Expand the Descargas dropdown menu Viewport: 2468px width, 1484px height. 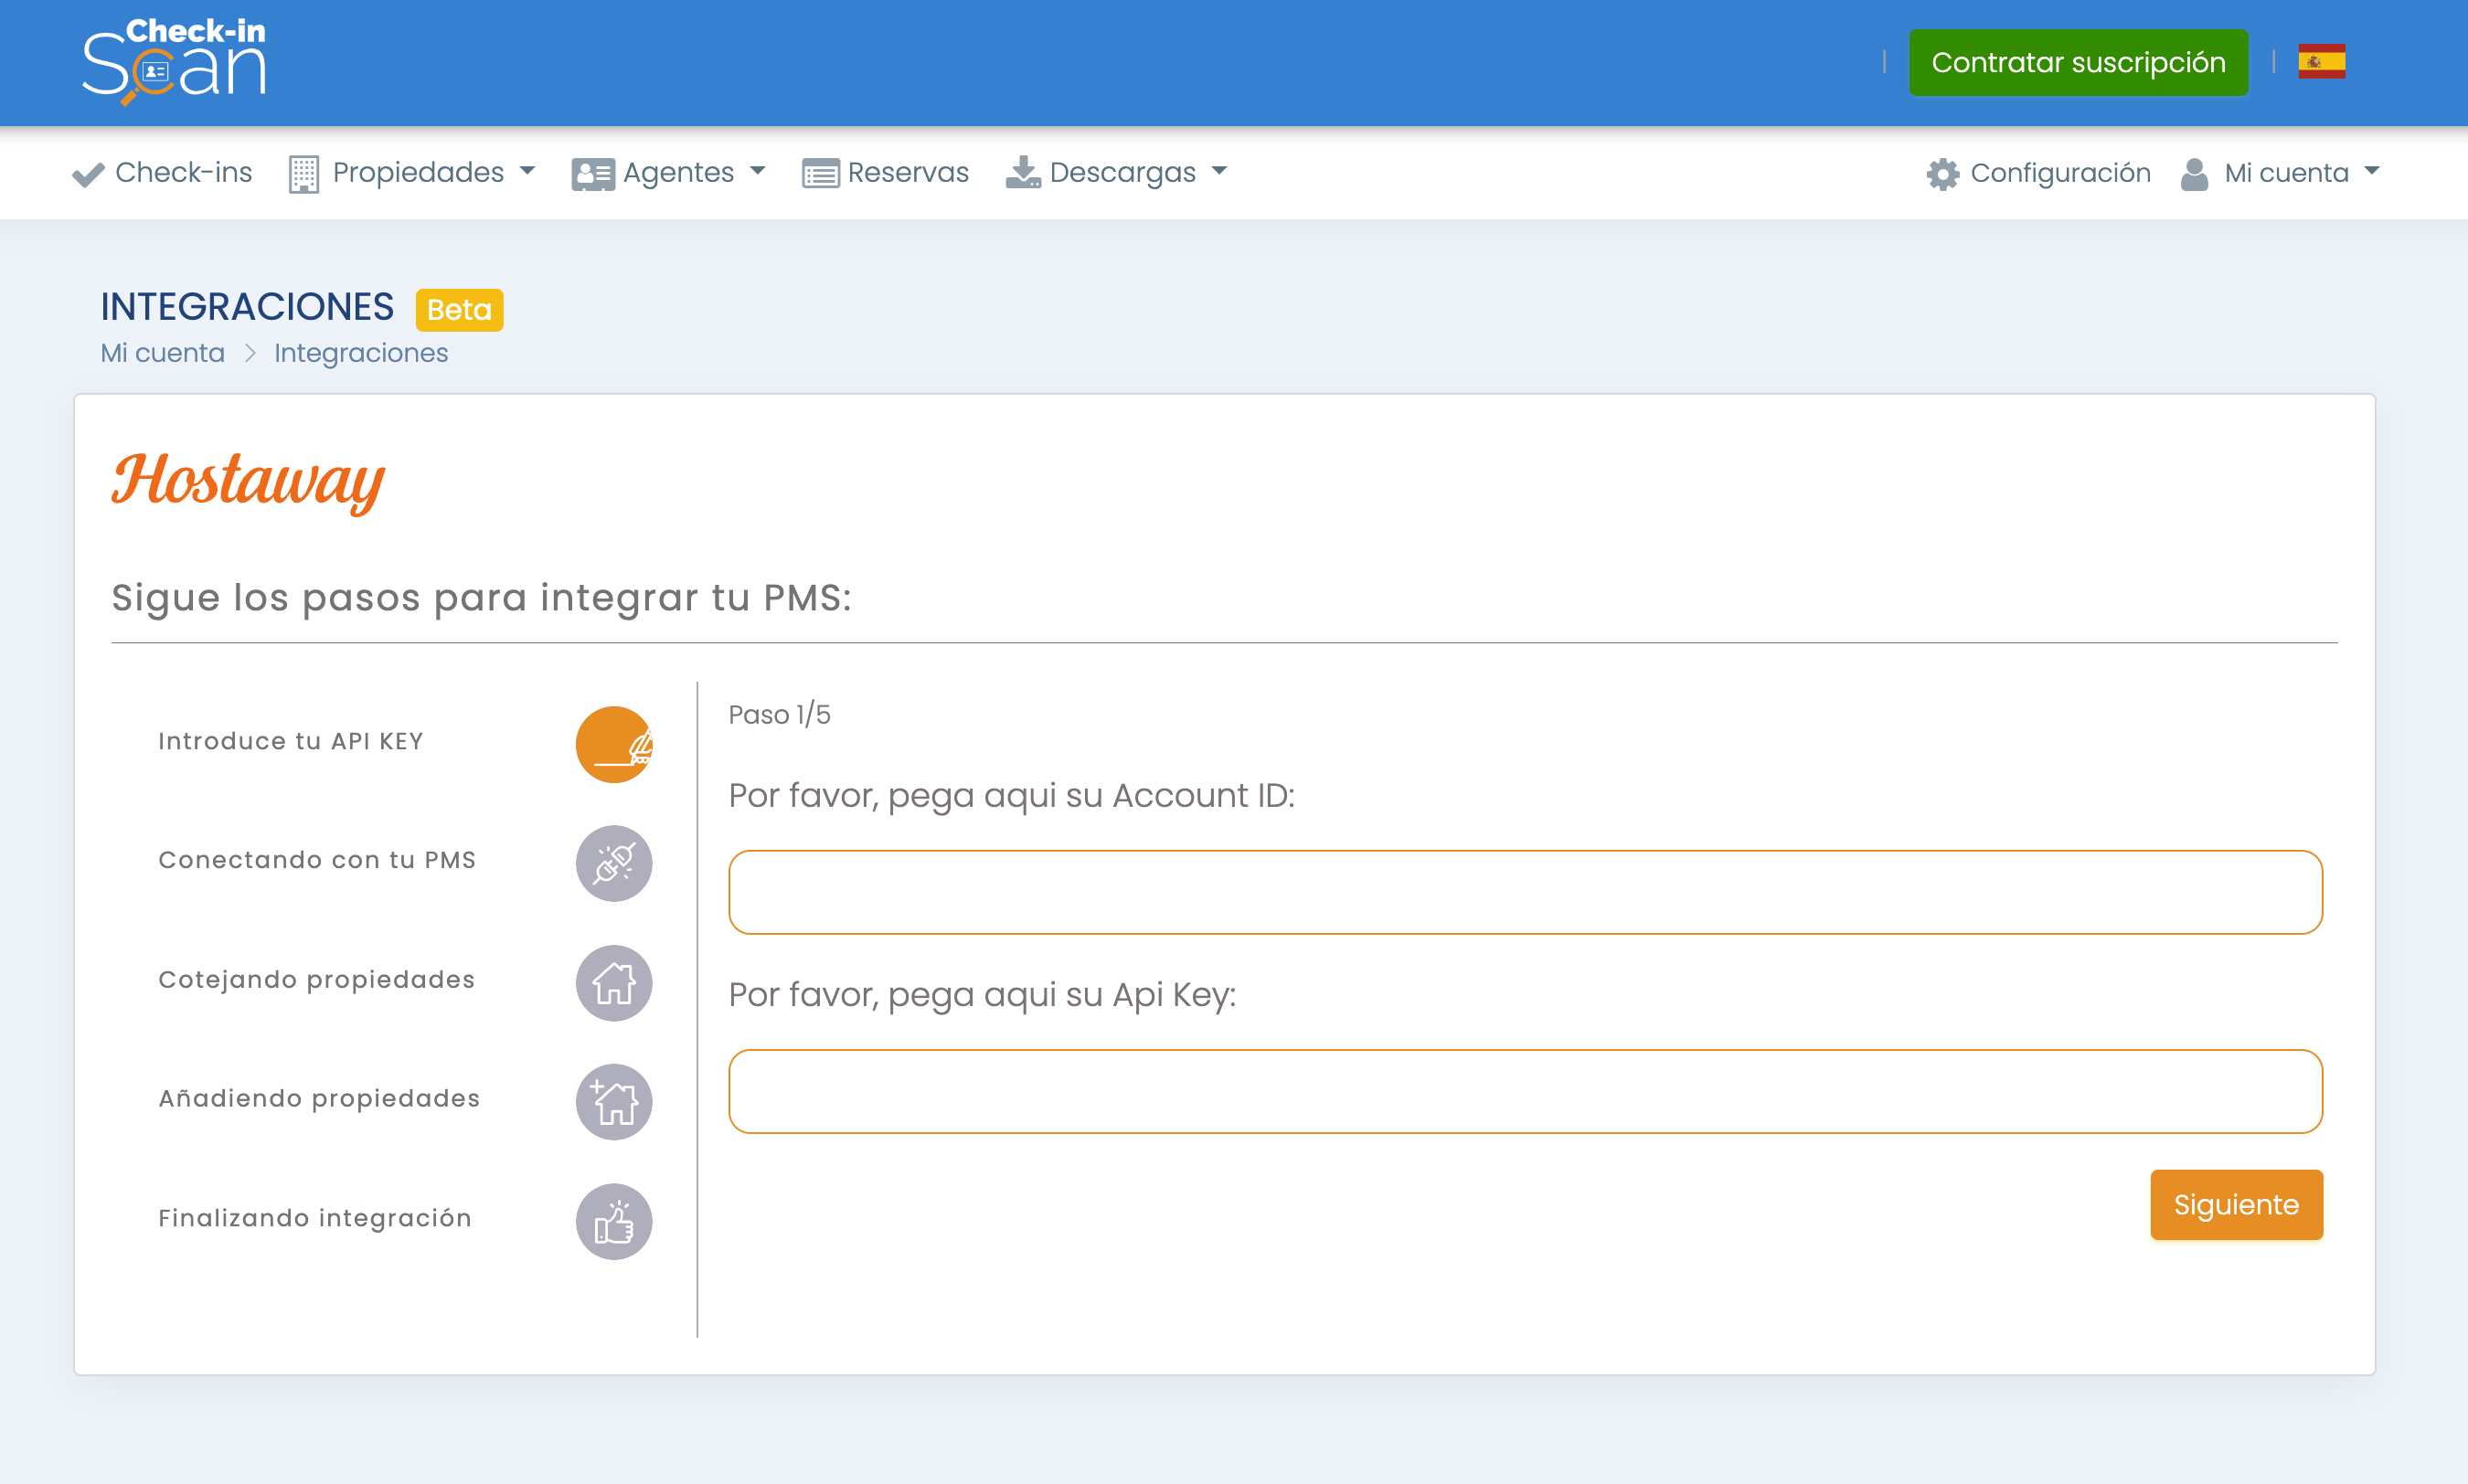pos(1116,173)
